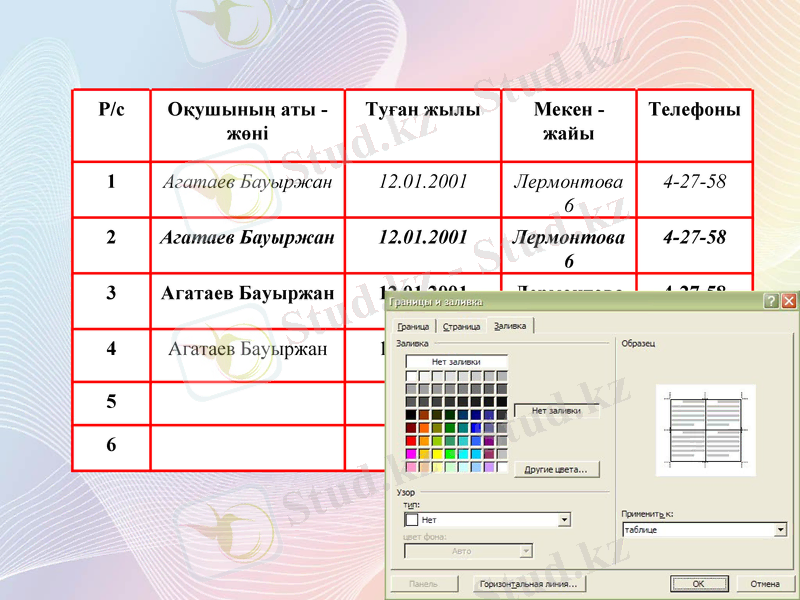Pick the bright red swatch from the palette

click(410, 441)
